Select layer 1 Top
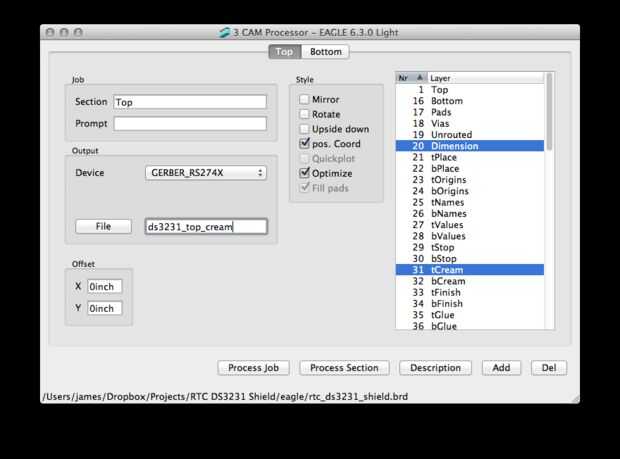620x459 pixels. click(470, 90)
